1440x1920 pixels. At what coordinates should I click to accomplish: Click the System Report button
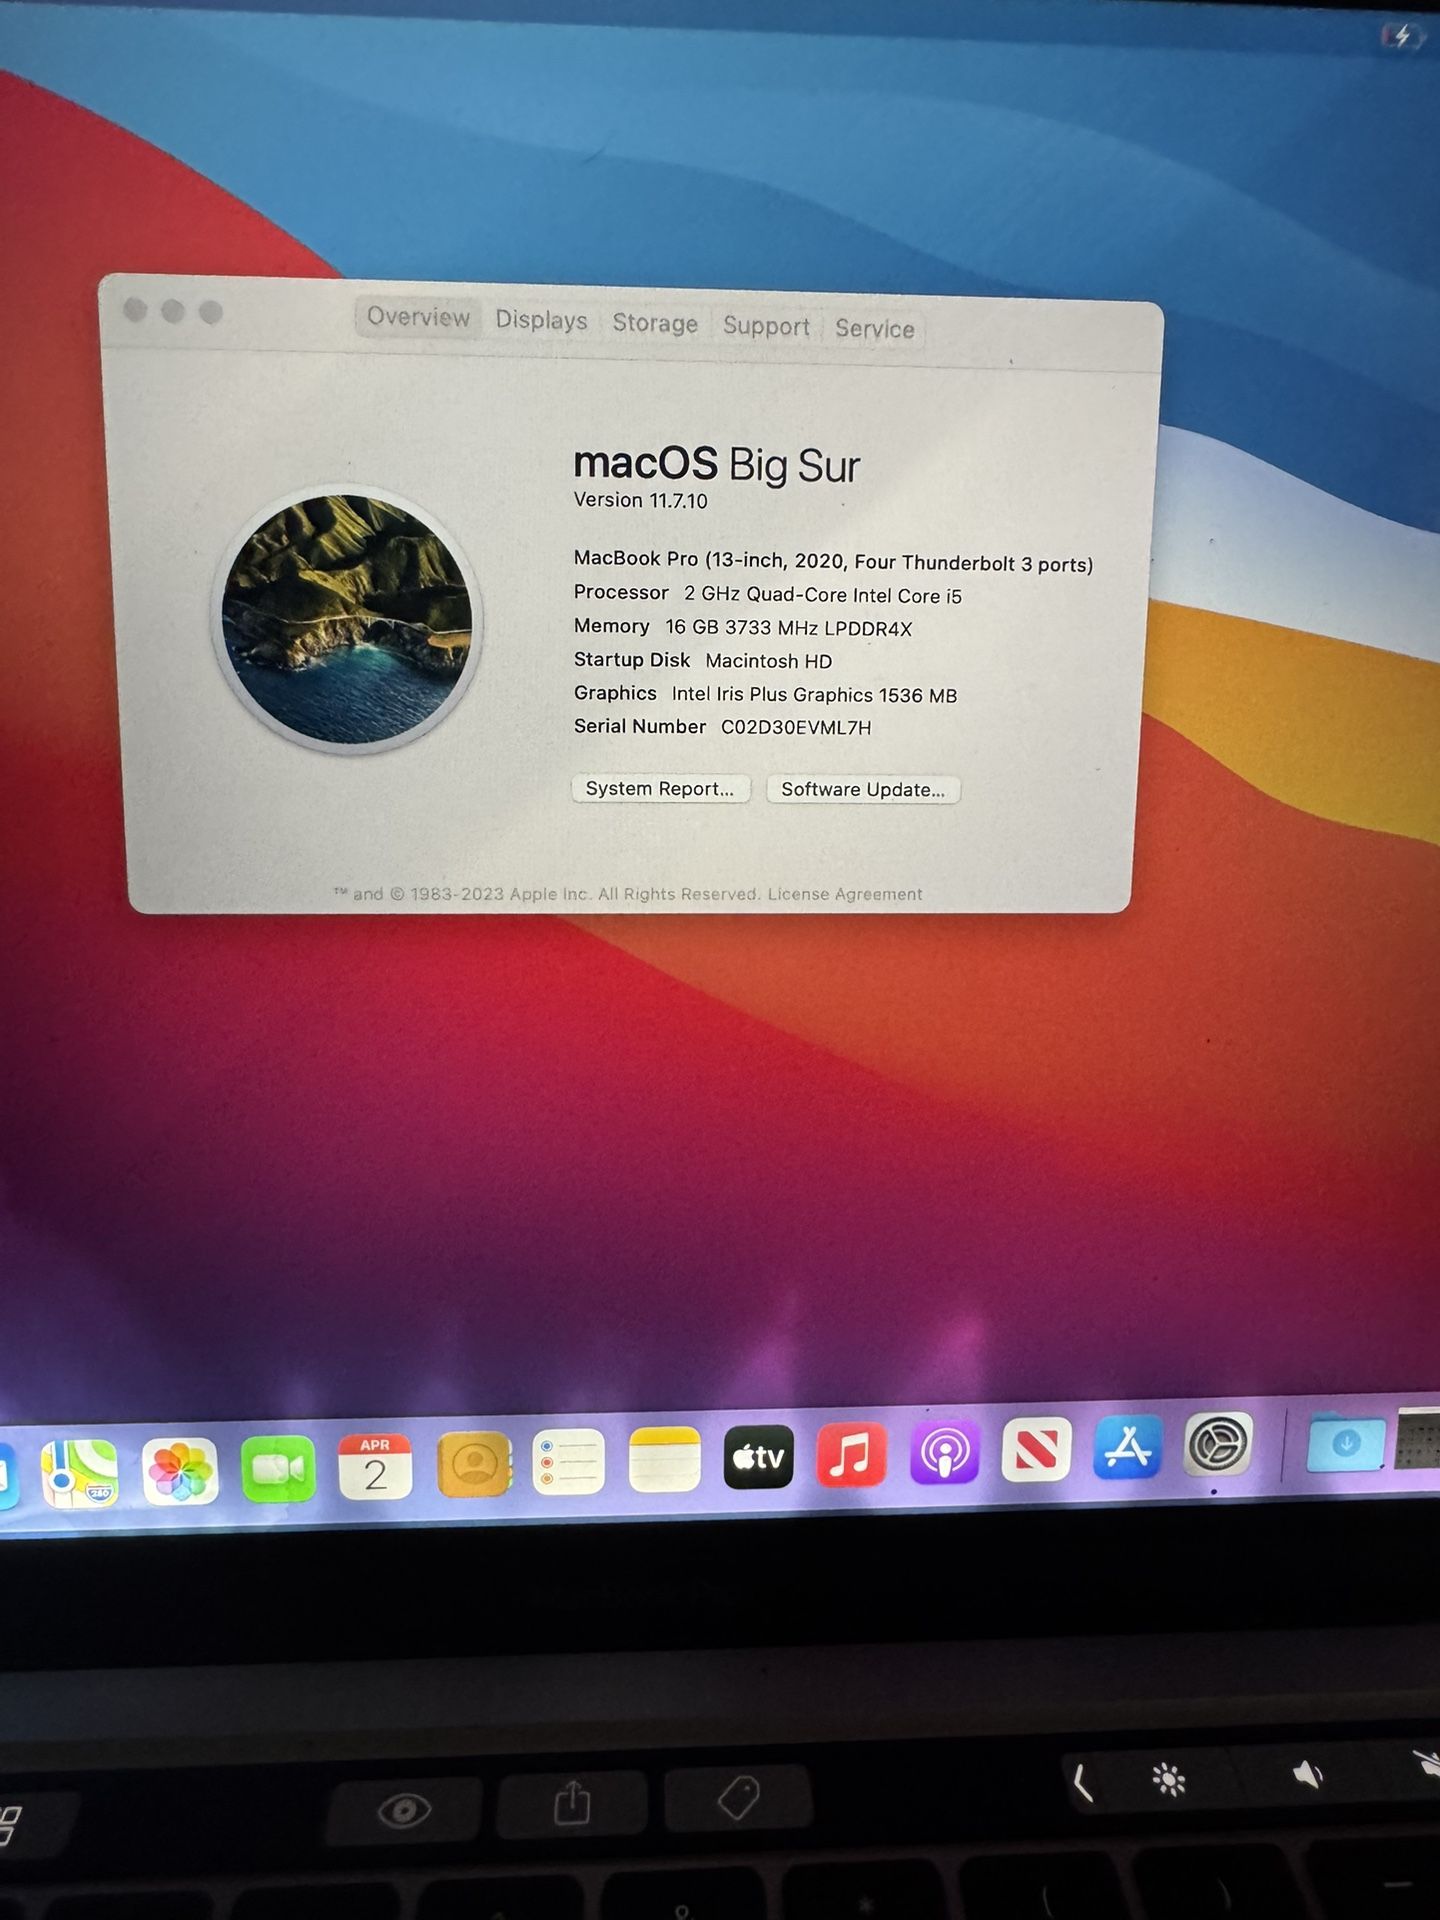660,789
